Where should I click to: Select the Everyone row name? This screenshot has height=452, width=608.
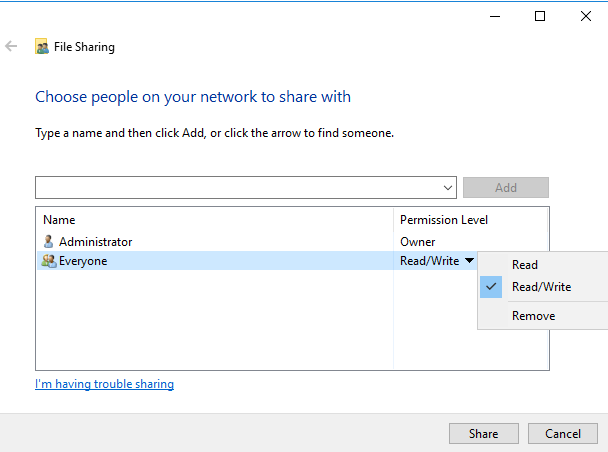83,261
